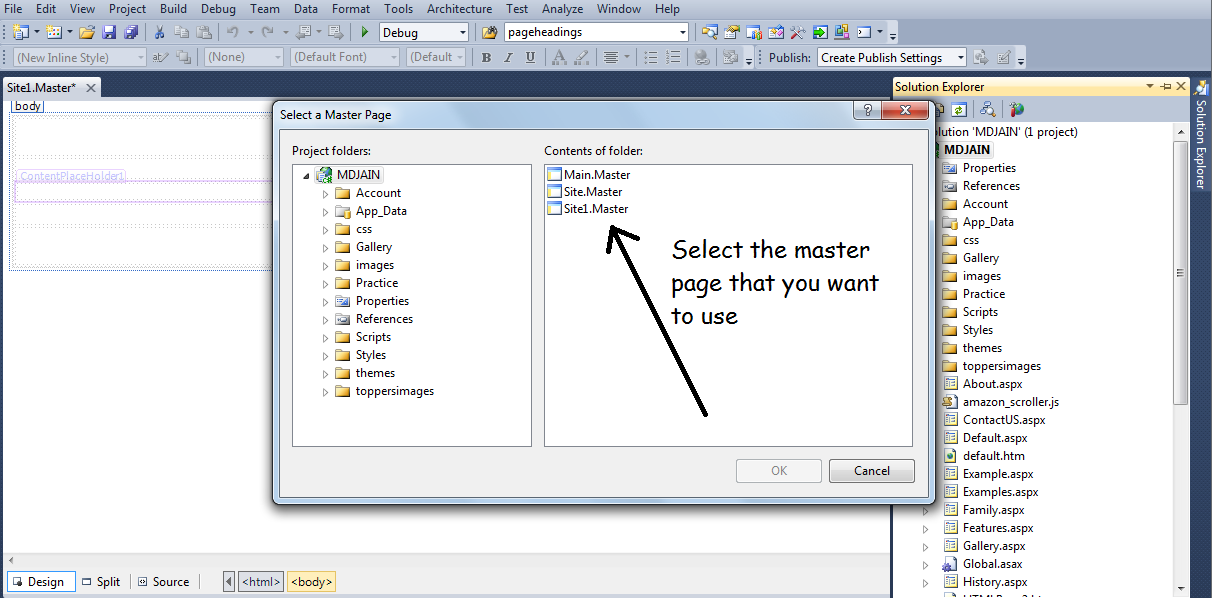This screenshot has height=598, width=1212.
Task: Select the Cut icon in the toolbar
Action: [159, 33]
